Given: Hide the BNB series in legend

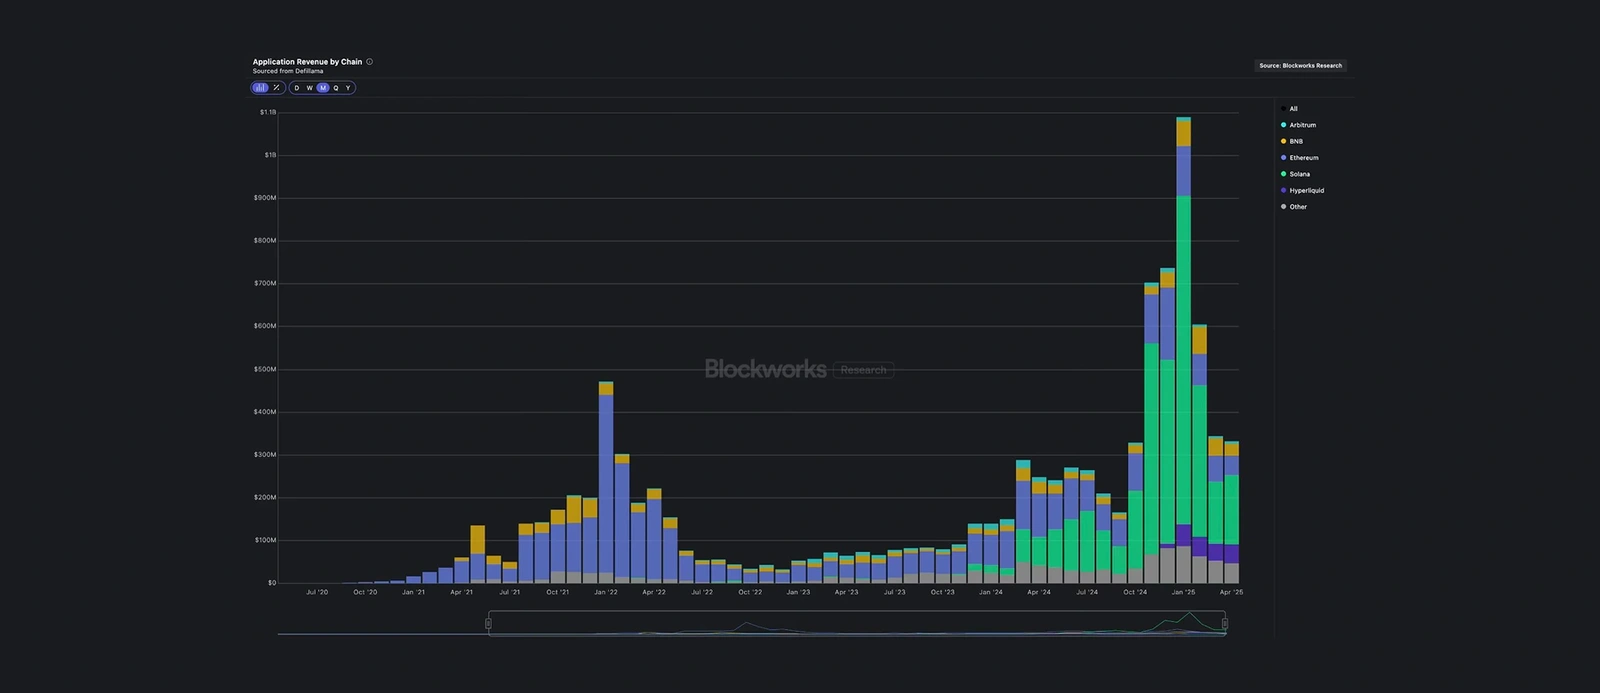Looking at the screenshot, I should pos(1296,142).
